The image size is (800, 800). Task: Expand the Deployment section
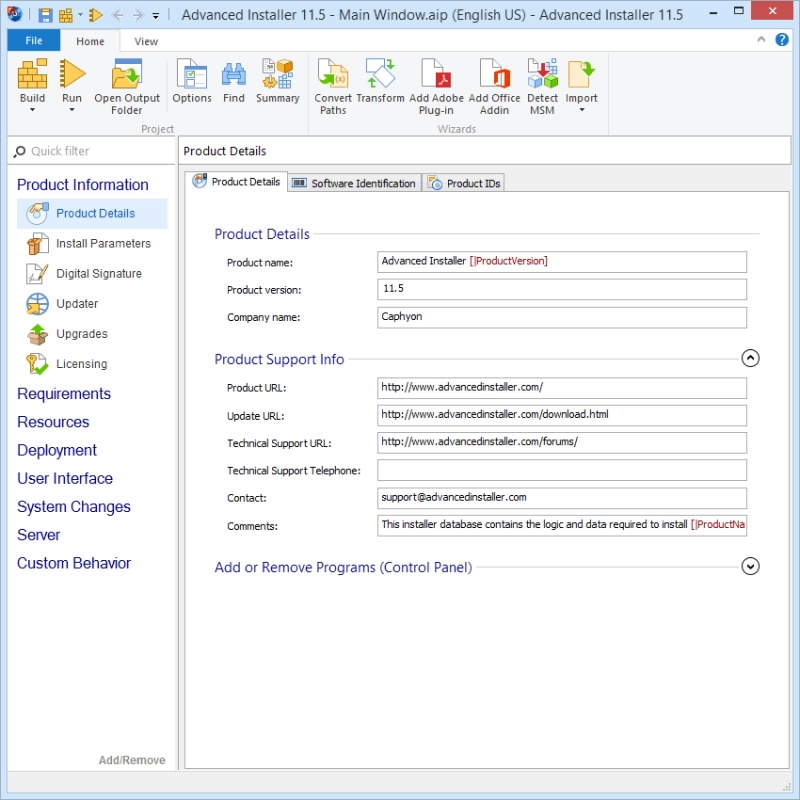click(x=57, y=450)
